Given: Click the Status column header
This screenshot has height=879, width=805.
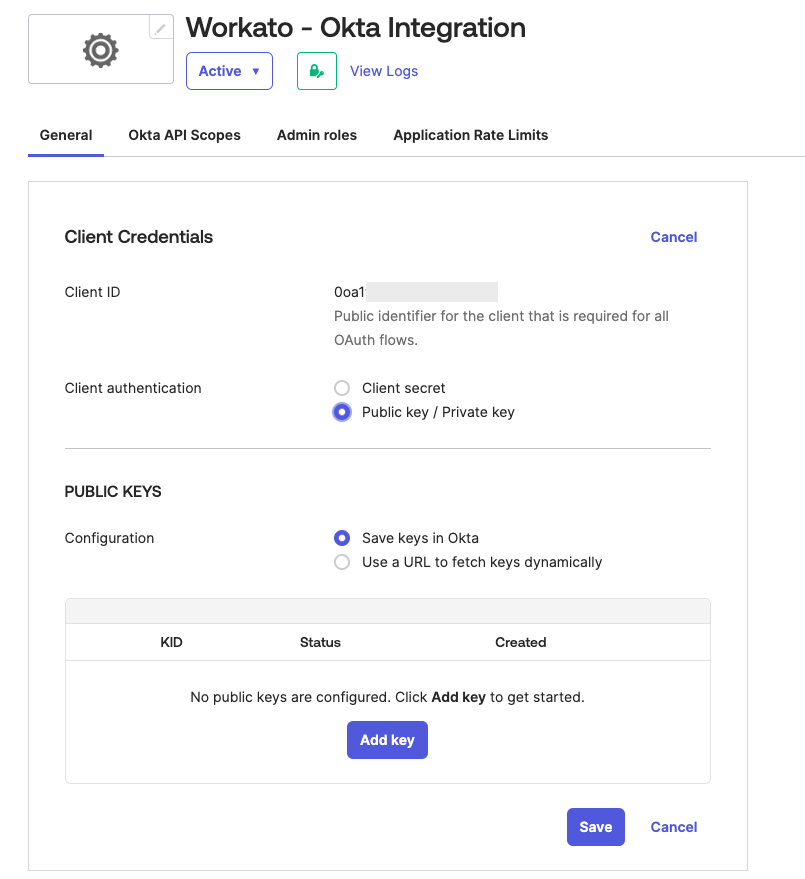Looking at the screenshot, I should [320, 642].
